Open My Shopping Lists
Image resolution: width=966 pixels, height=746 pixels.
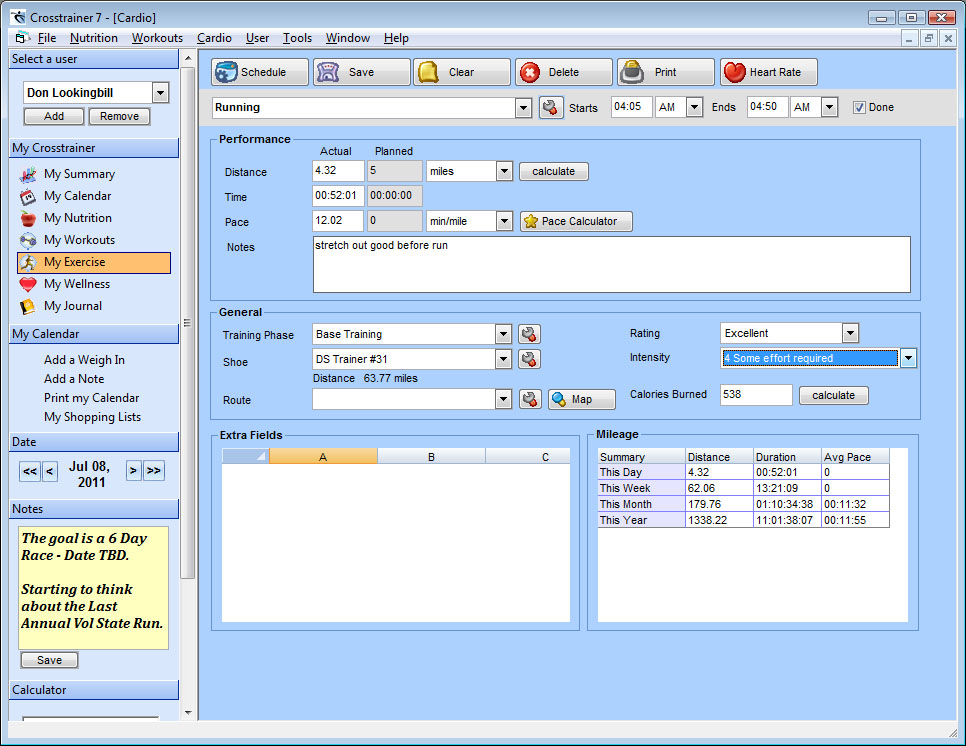[x=92, y=417]
